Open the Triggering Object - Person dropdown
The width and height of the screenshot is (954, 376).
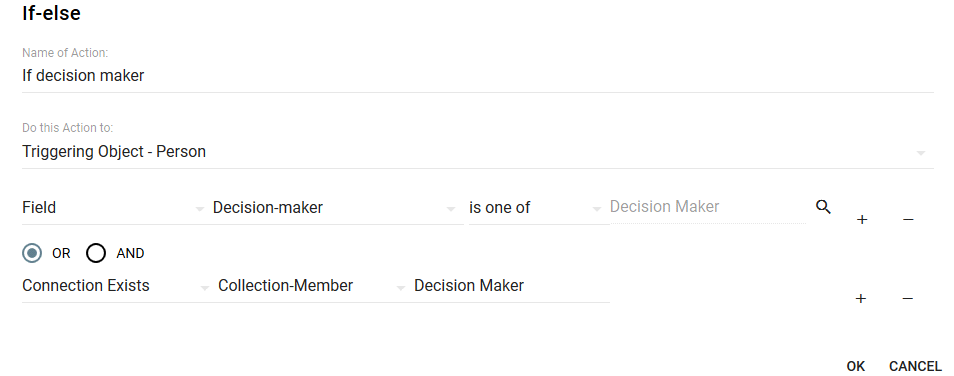pos(478,152)
